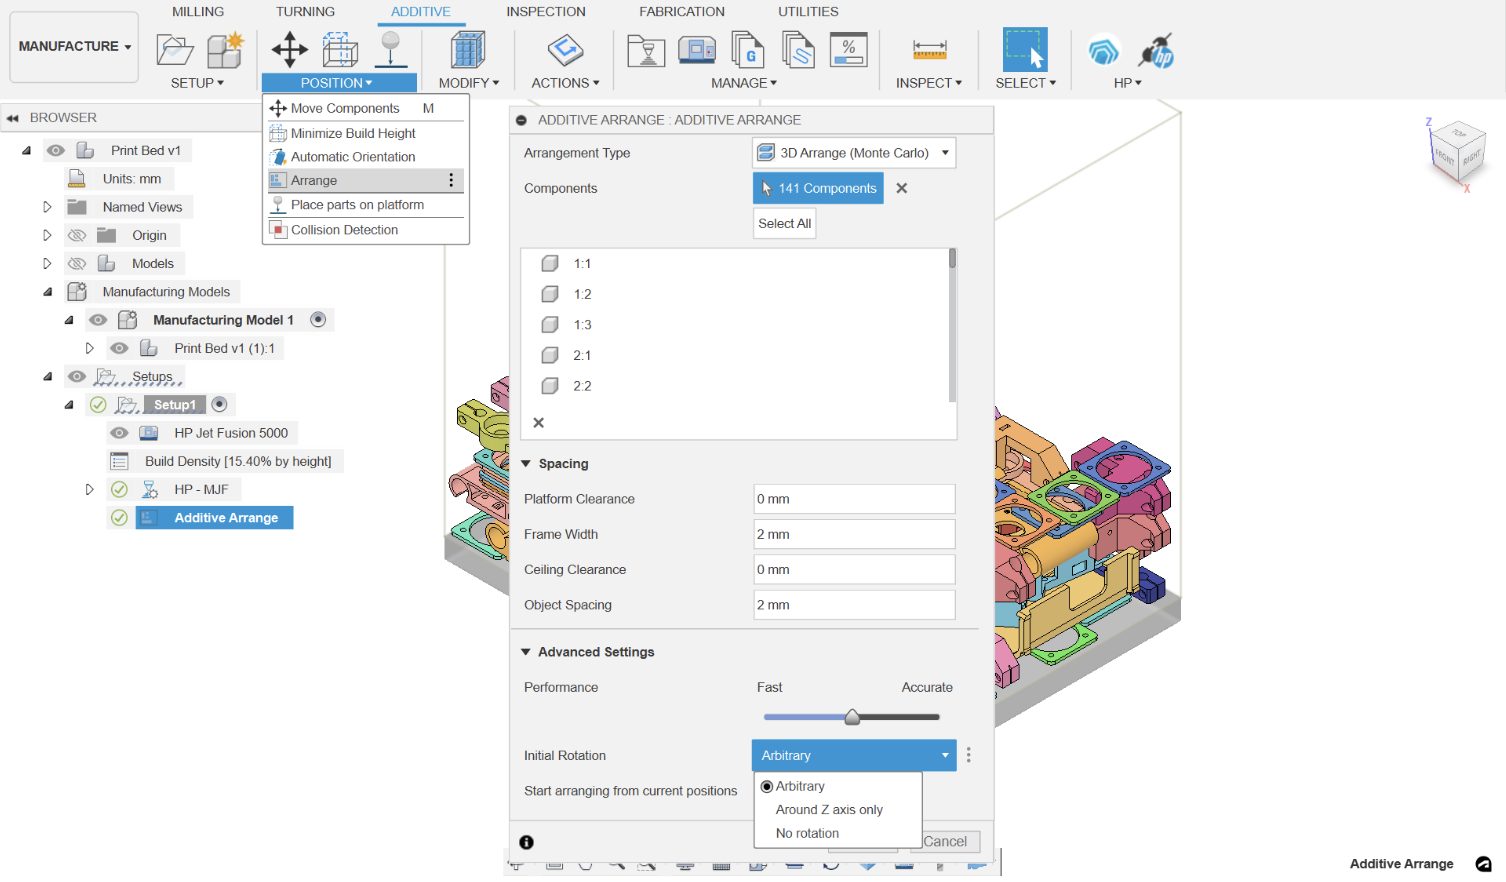Click the Performance slider handle
The height and width of the screenshot is (882, 1506).
852,717
